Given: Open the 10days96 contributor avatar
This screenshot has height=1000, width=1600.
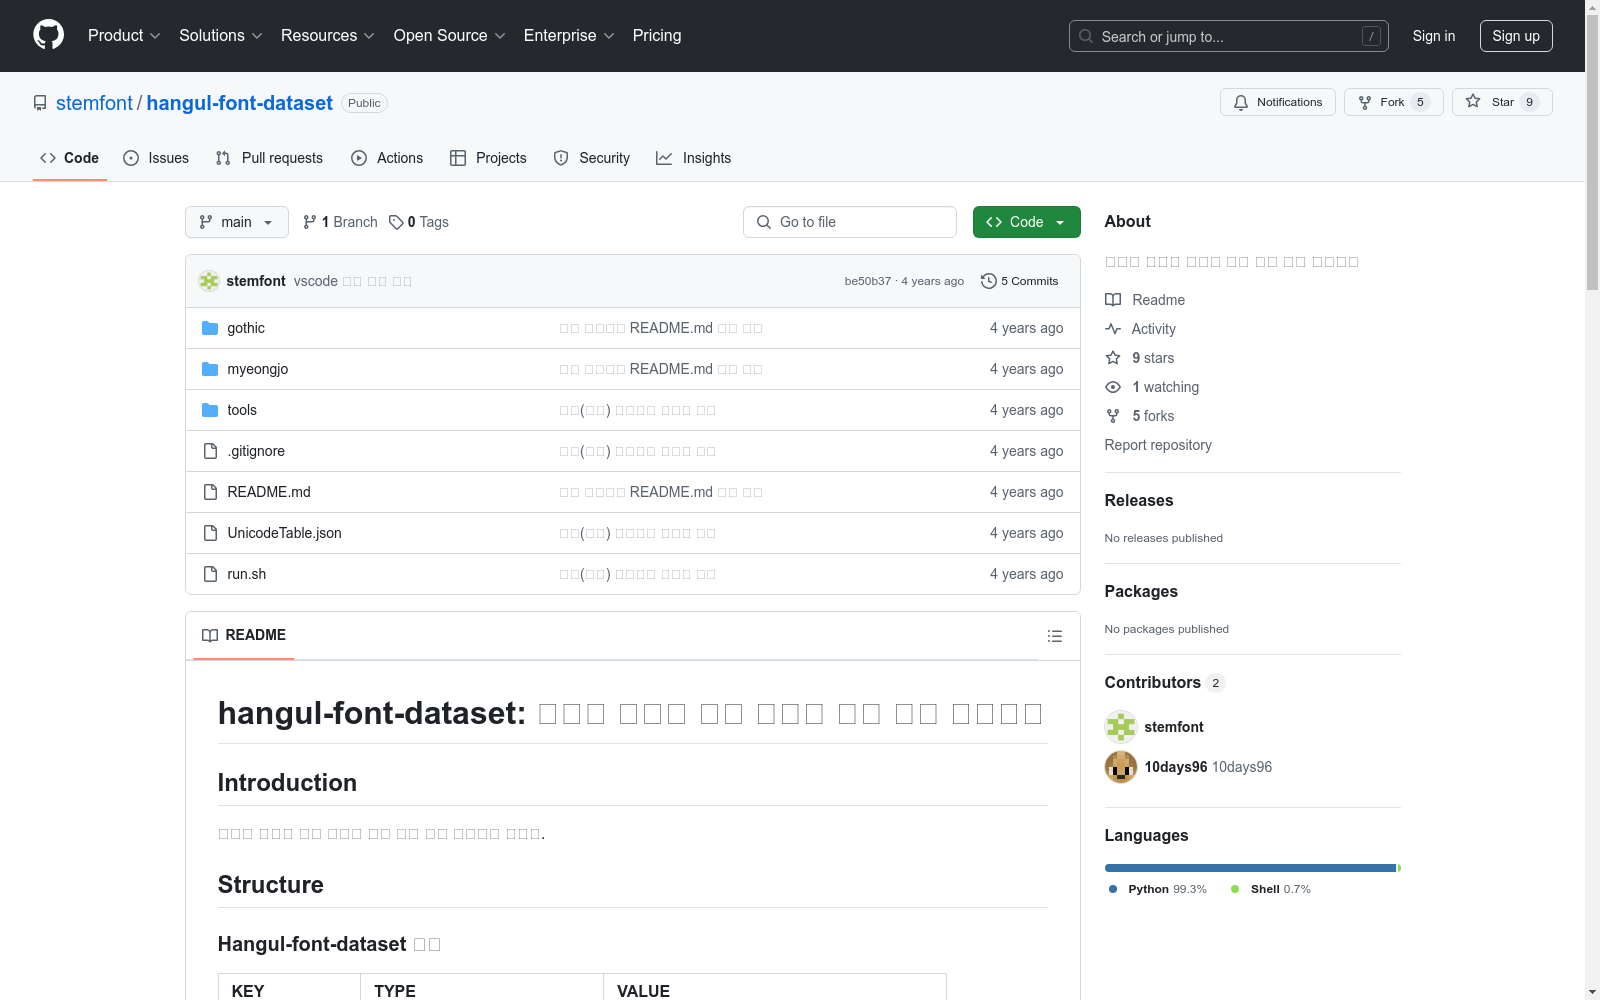Looking at the screenshot, I should coord(1121,767).
